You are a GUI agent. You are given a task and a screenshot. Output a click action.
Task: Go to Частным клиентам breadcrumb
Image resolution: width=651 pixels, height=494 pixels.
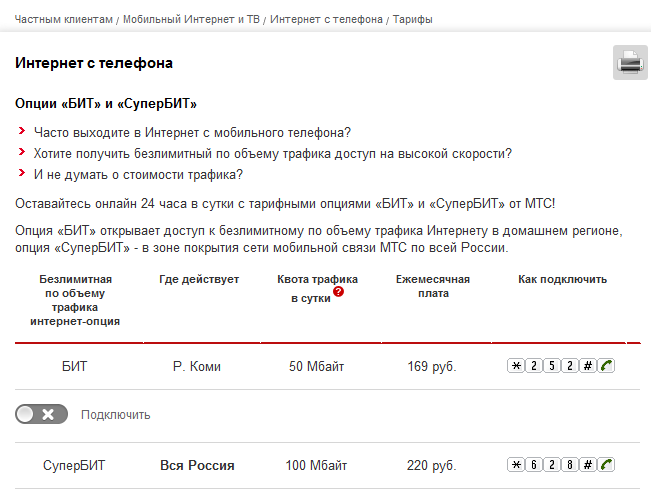pyautogui.click(x=63, y=19)
